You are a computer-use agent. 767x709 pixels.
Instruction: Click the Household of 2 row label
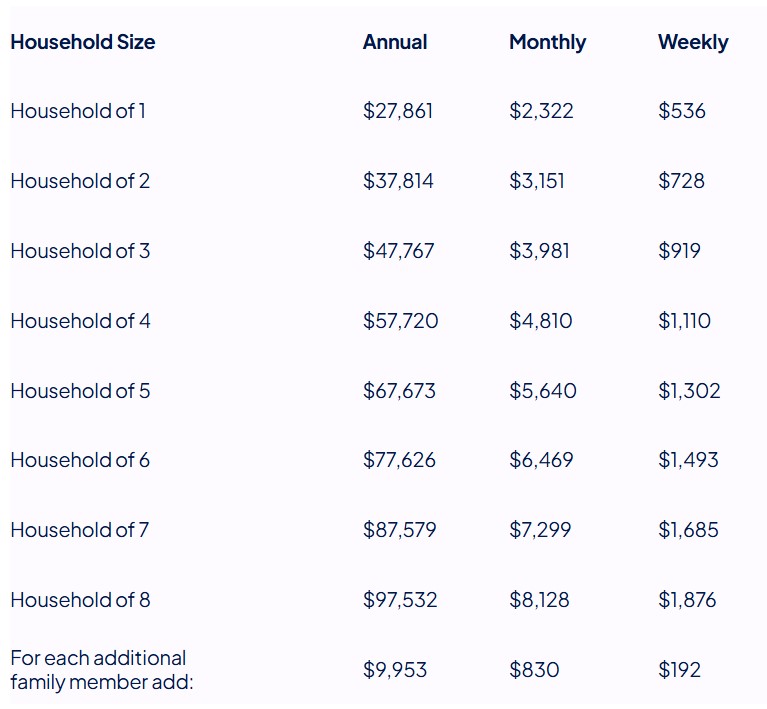point(80,181)
